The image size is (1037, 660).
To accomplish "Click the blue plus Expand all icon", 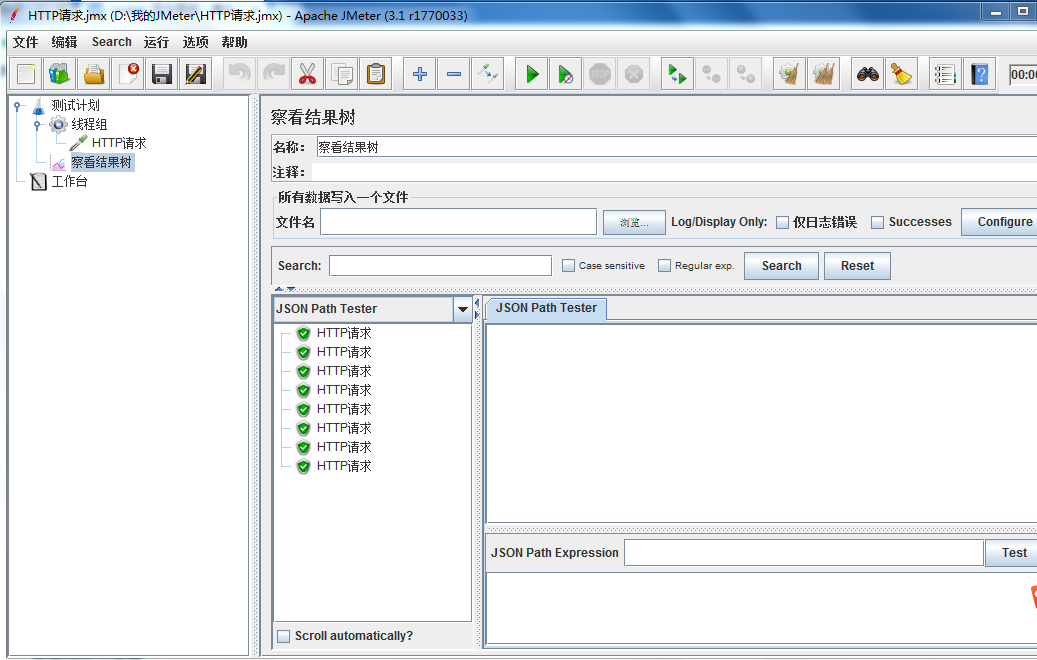I will [419, 73].
